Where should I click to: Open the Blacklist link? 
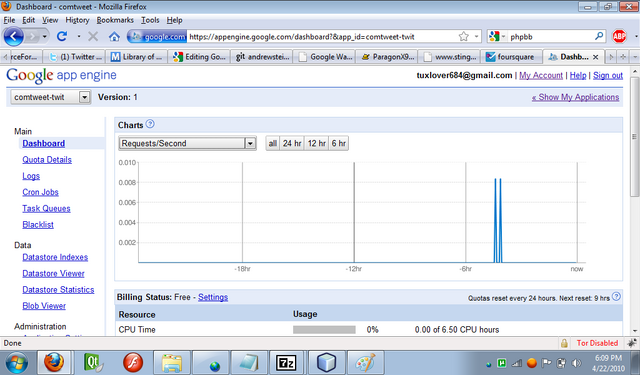[x=38, y=224]
